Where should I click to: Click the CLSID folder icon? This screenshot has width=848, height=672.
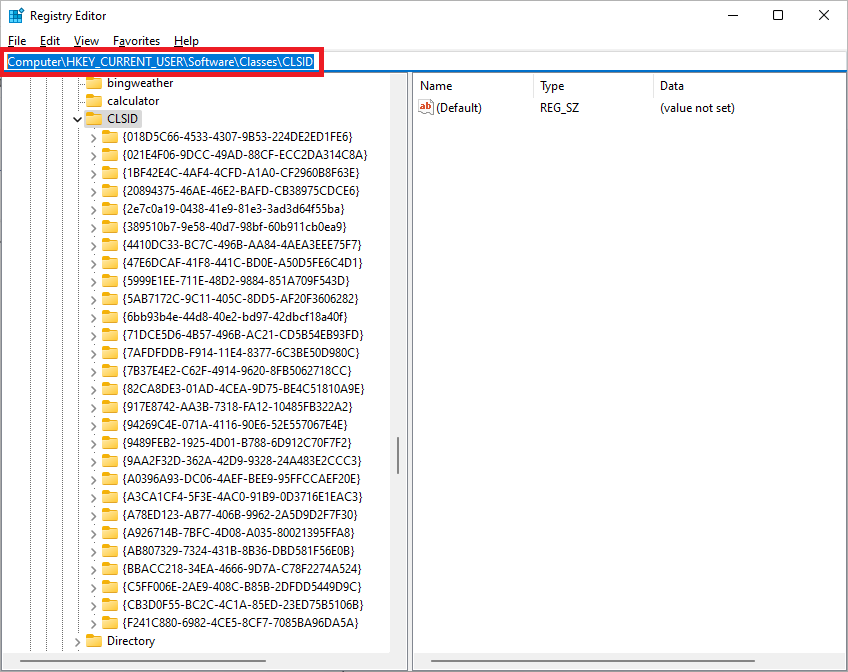[94, 118]
